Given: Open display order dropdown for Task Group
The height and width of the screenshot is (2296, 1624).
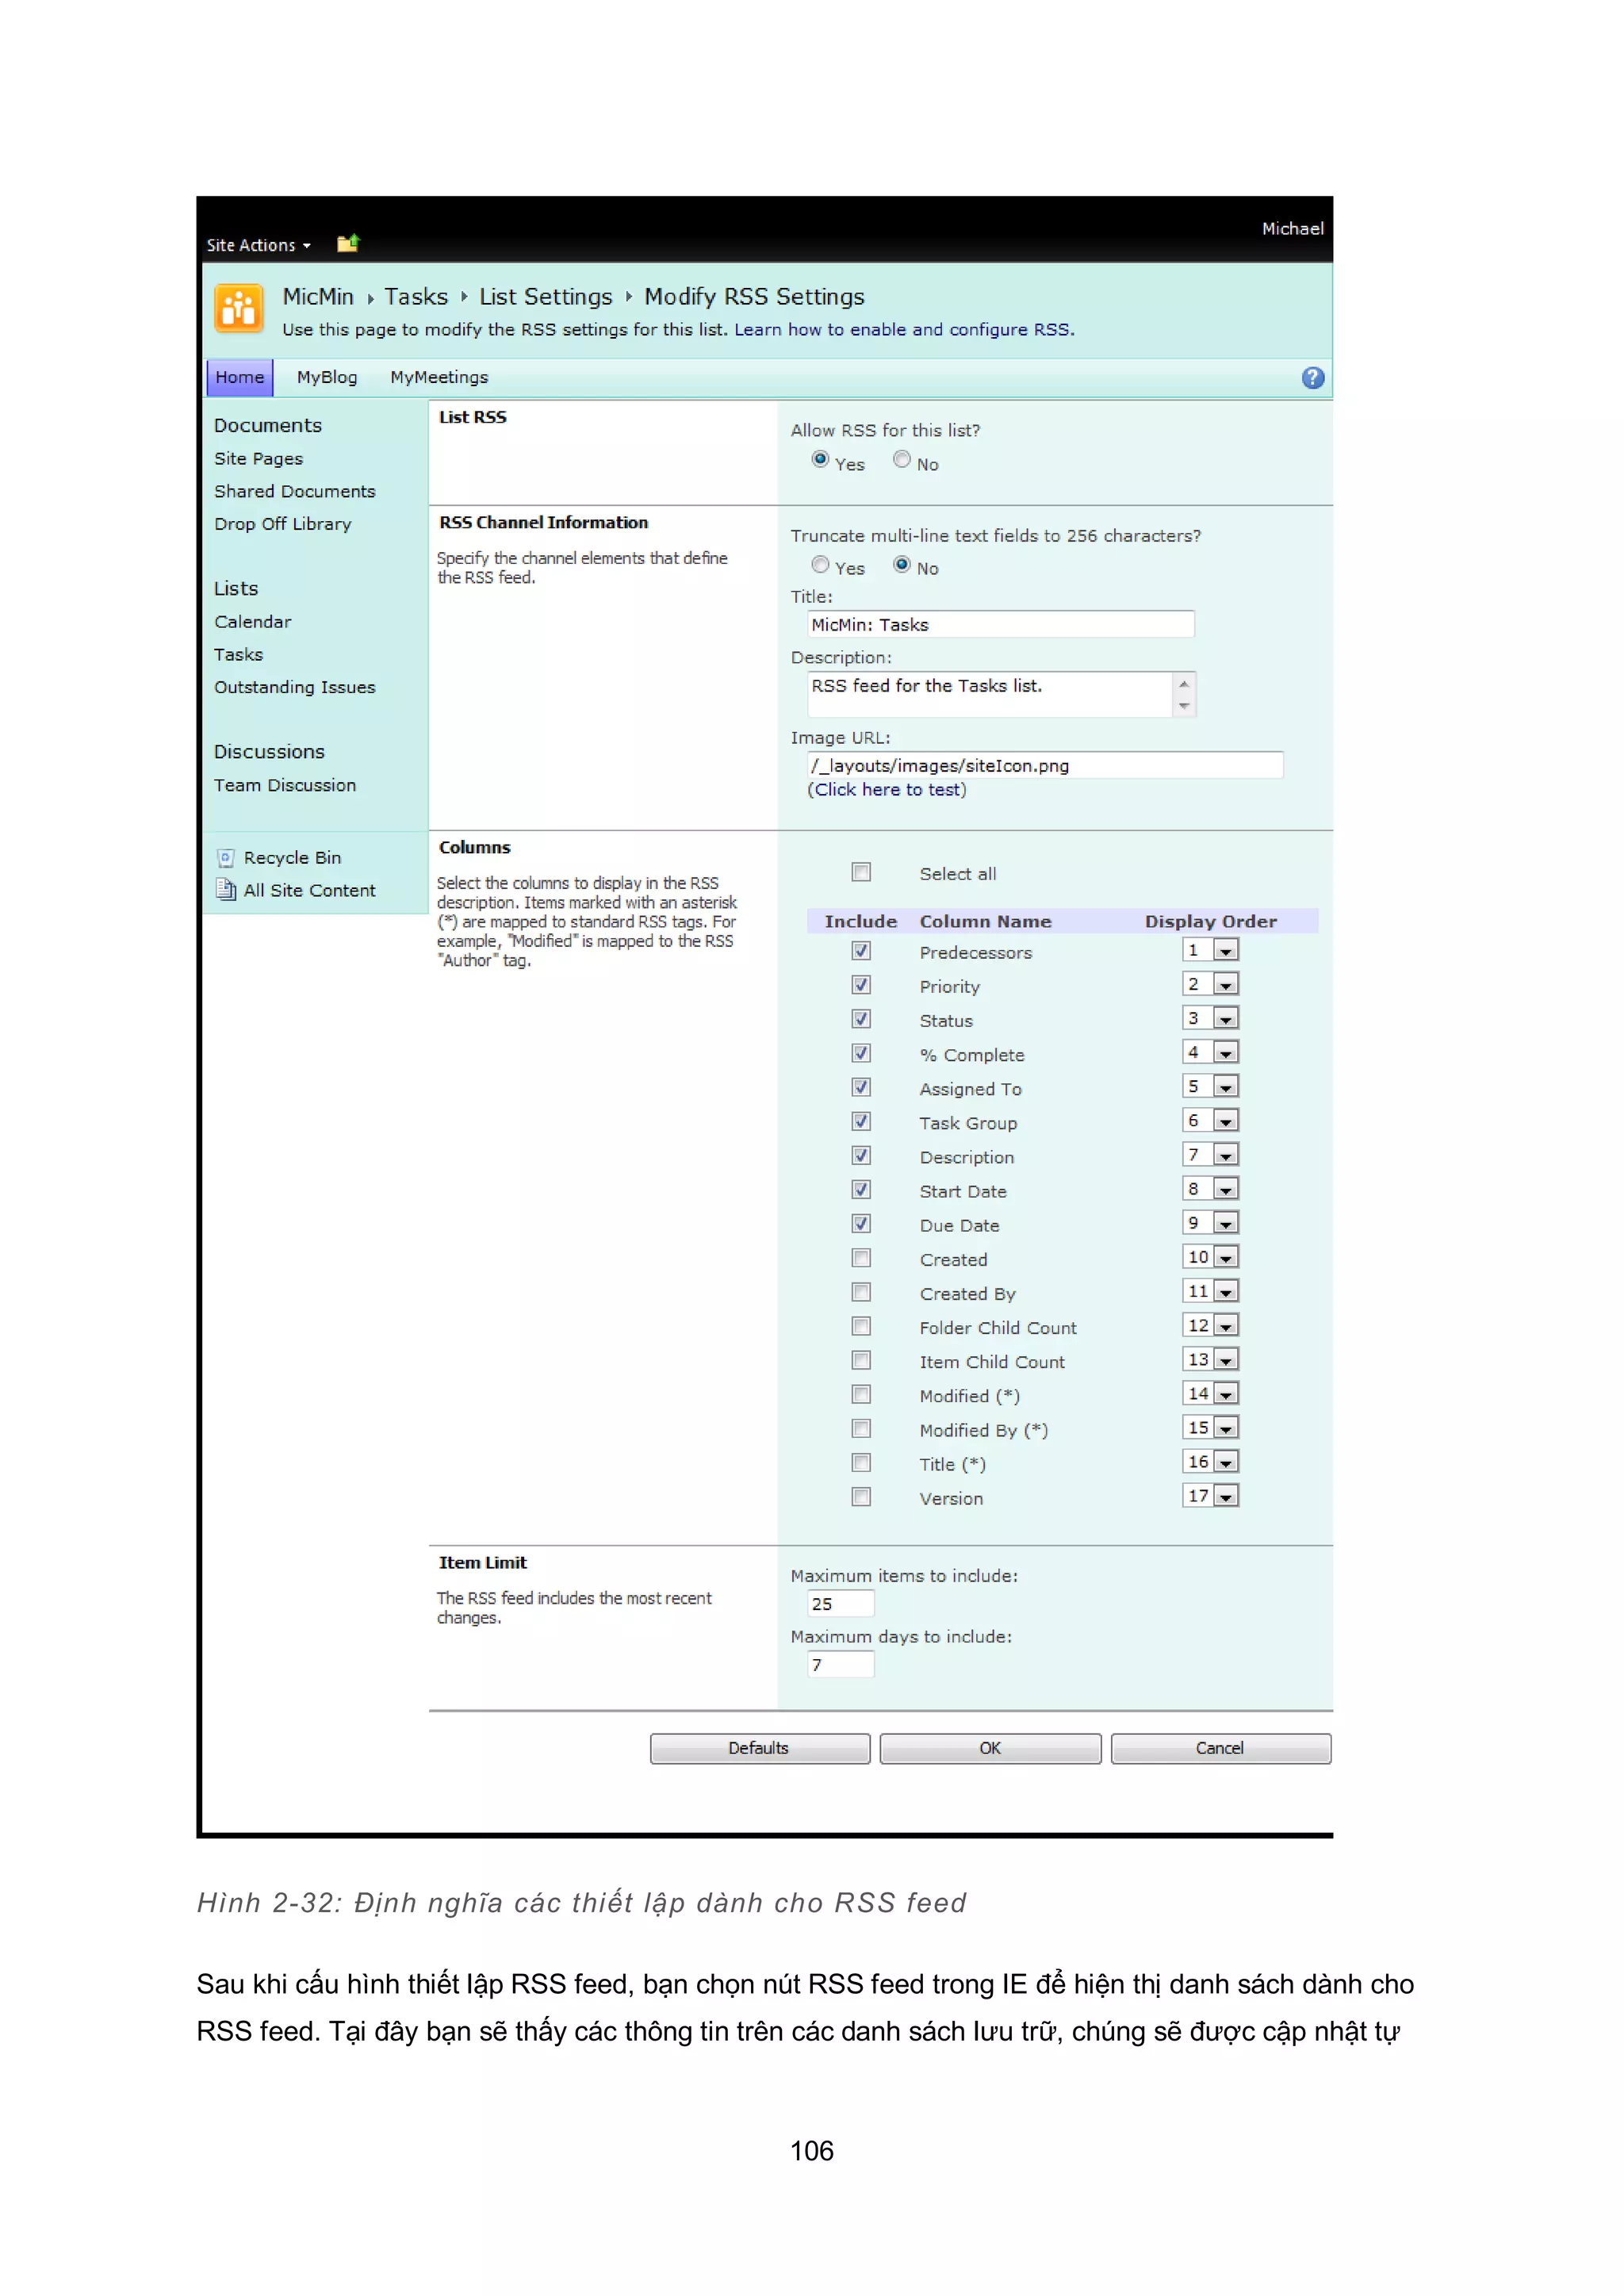Looking at the screenshot, I should coord(1211,1120).
